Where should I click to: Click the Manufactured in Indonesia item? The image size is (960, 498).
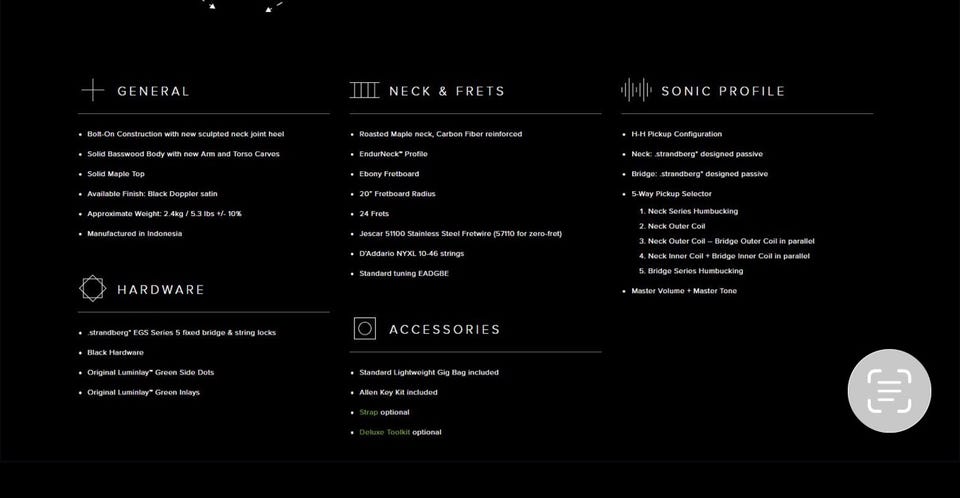pyautogui.click(x=134, y=233)
